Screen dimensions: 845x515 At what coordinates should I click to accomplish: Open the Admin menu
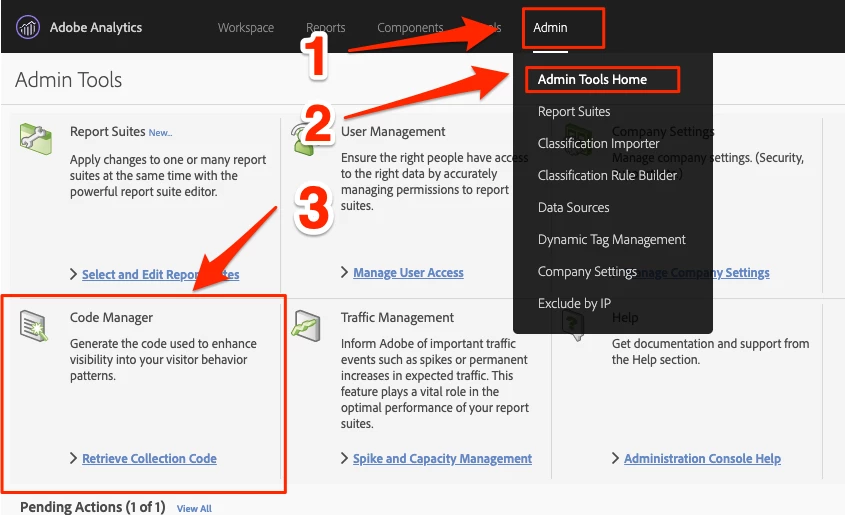coord(550,27)
